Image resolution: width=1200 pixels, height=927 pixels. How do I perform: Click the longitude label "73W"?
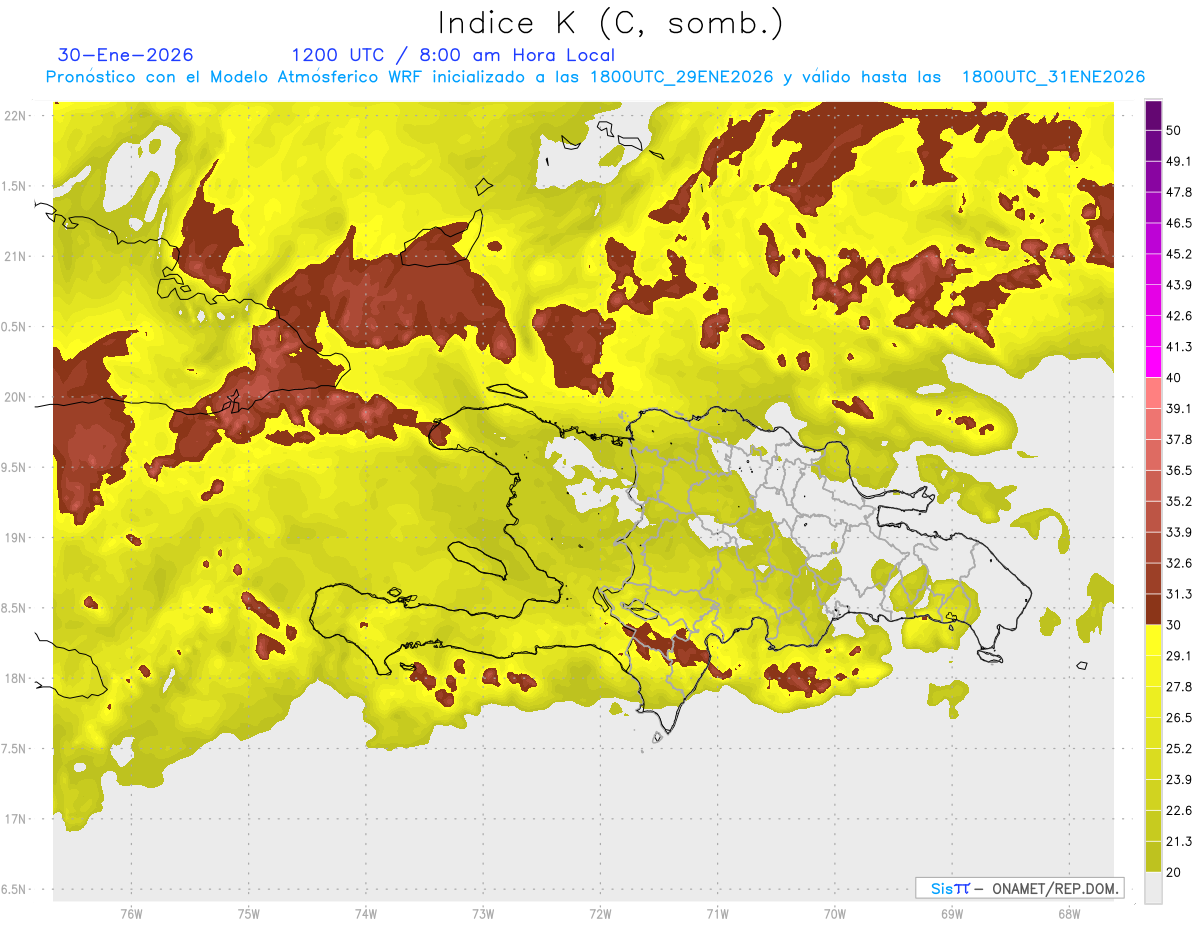(483, 913)
